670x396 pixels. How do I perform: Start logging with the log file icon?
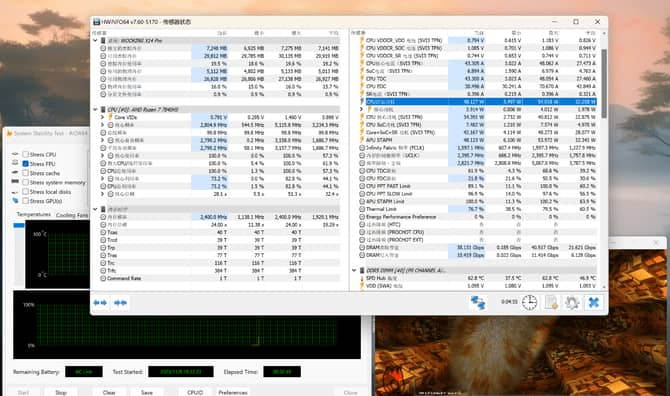click(x=551, y=302)
